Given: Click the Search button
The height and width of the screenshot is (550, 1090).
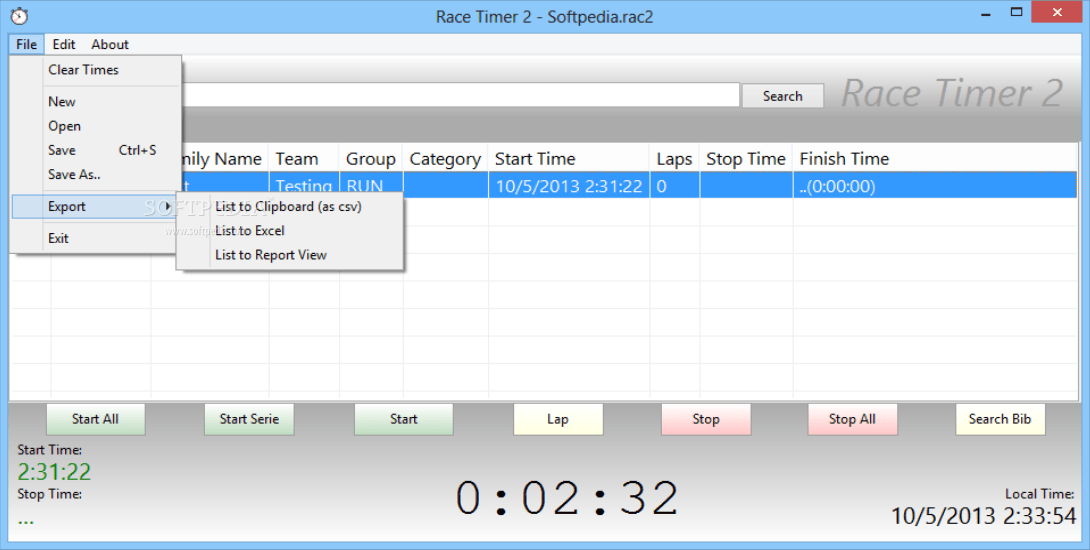Looking at the screenshot, I should 783,96.
